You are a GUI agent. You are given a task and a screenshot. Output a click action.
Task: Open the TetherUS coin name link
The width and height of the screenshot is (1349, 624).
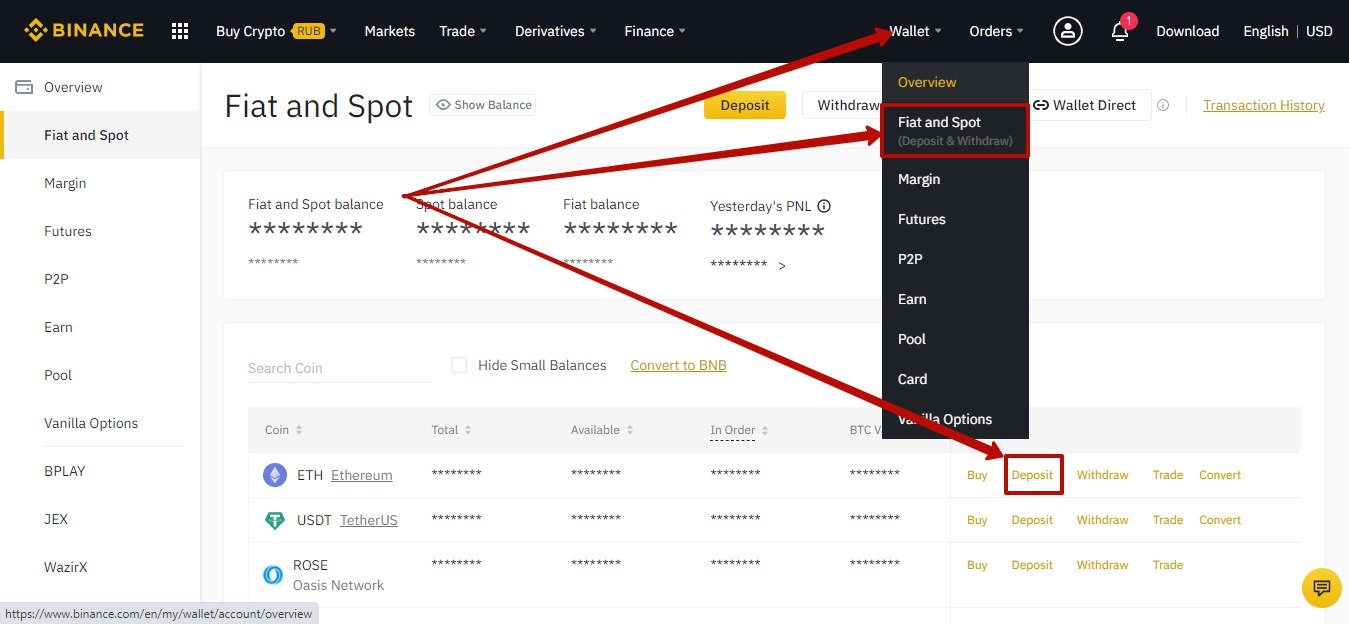tap(369, 520)
